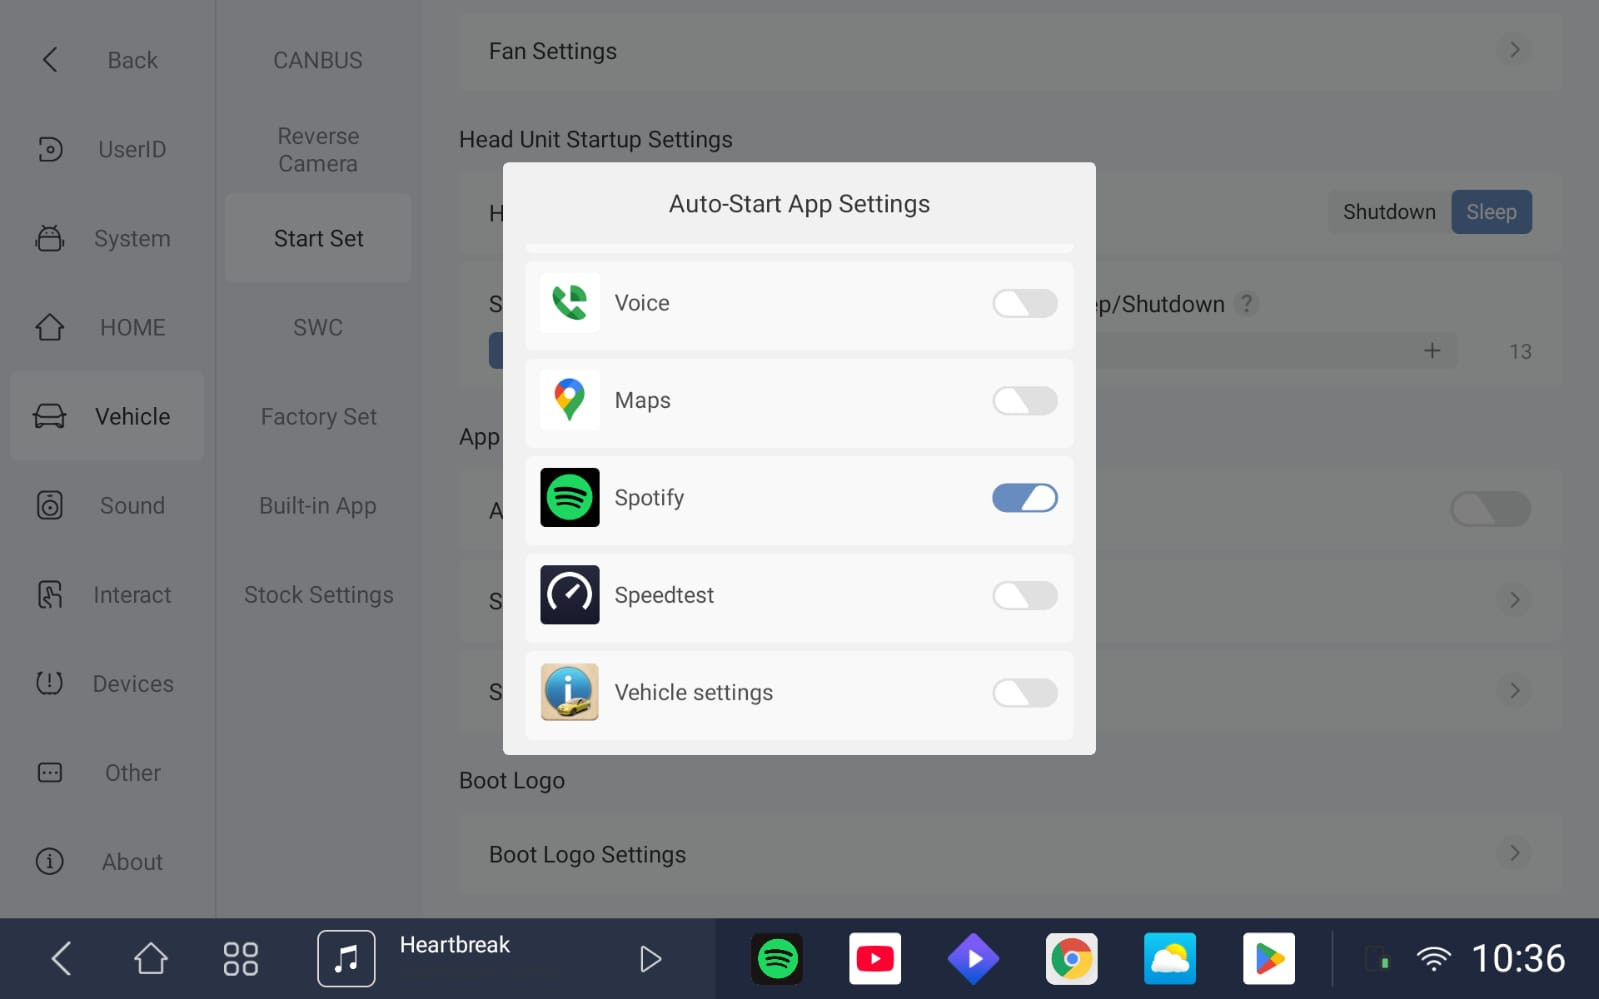Viewport: 1599px width, 999px height.
Task: Open the chevron in the row below the App switch
Action: pyautogui.click(x=1514, y=600)
